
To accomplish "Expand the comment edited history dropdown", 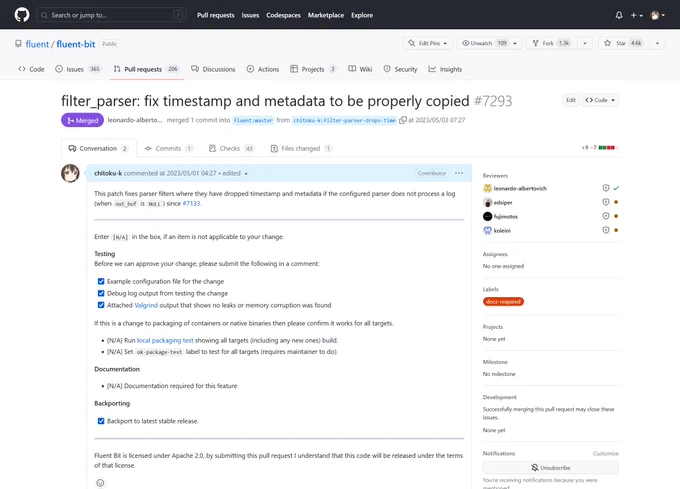I will pos(235,173).
